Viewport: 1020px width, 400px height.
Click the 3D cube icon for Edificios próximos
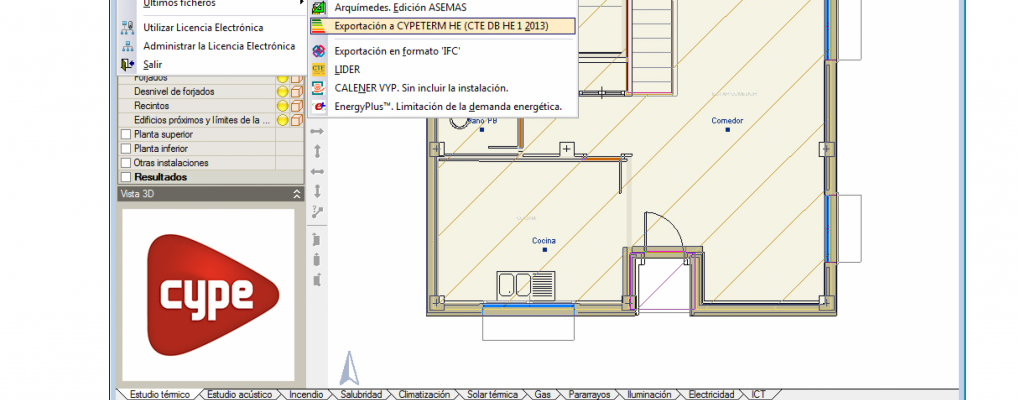tap(297, 120)
